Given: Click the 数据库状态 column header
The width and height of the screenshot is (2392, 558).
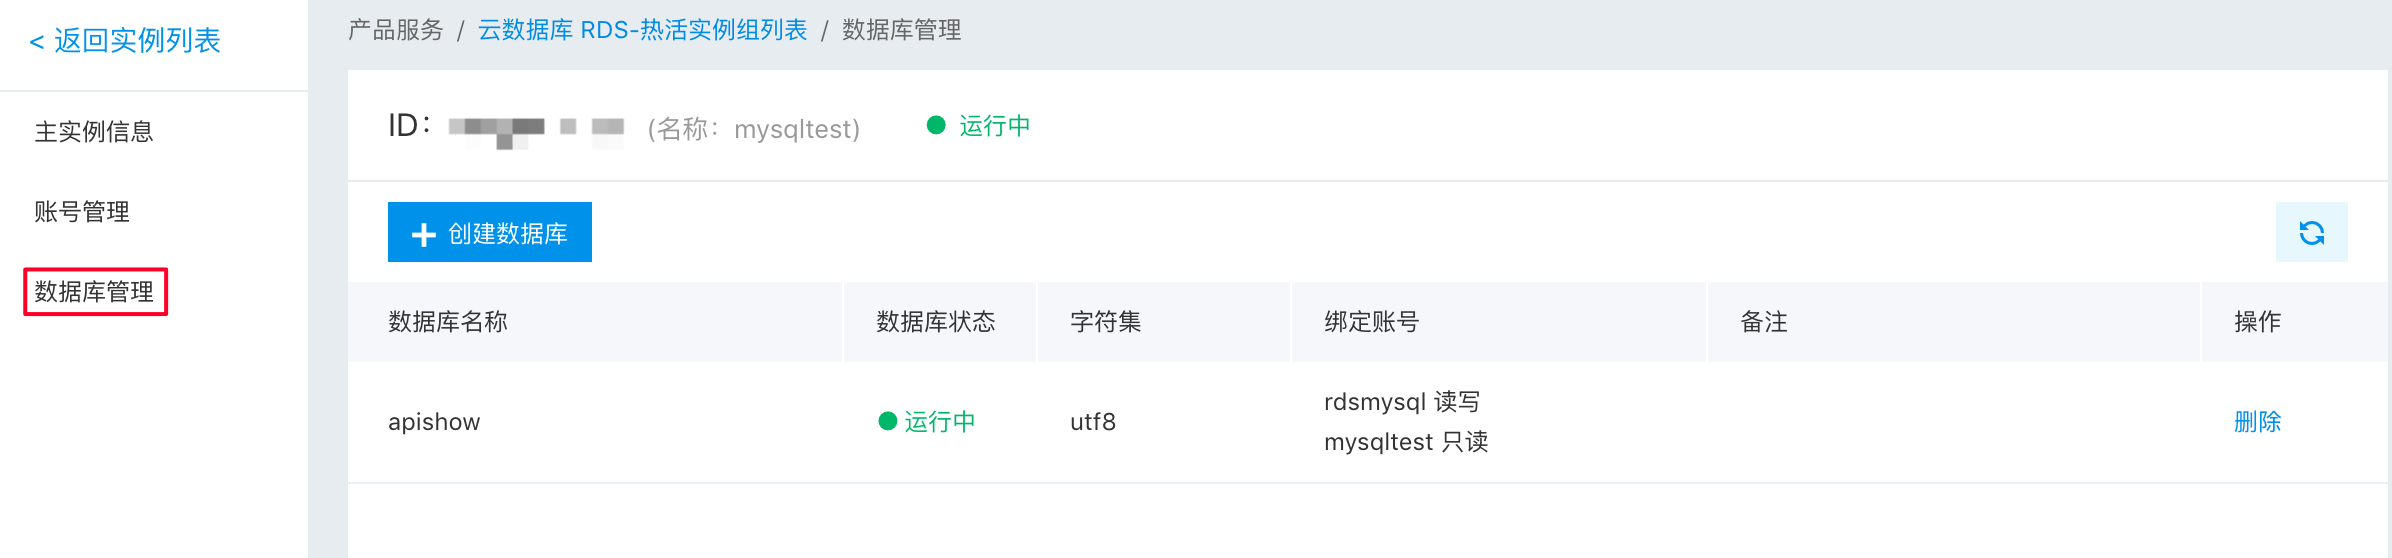Looking at the screenshot, I should coord(936,322).
